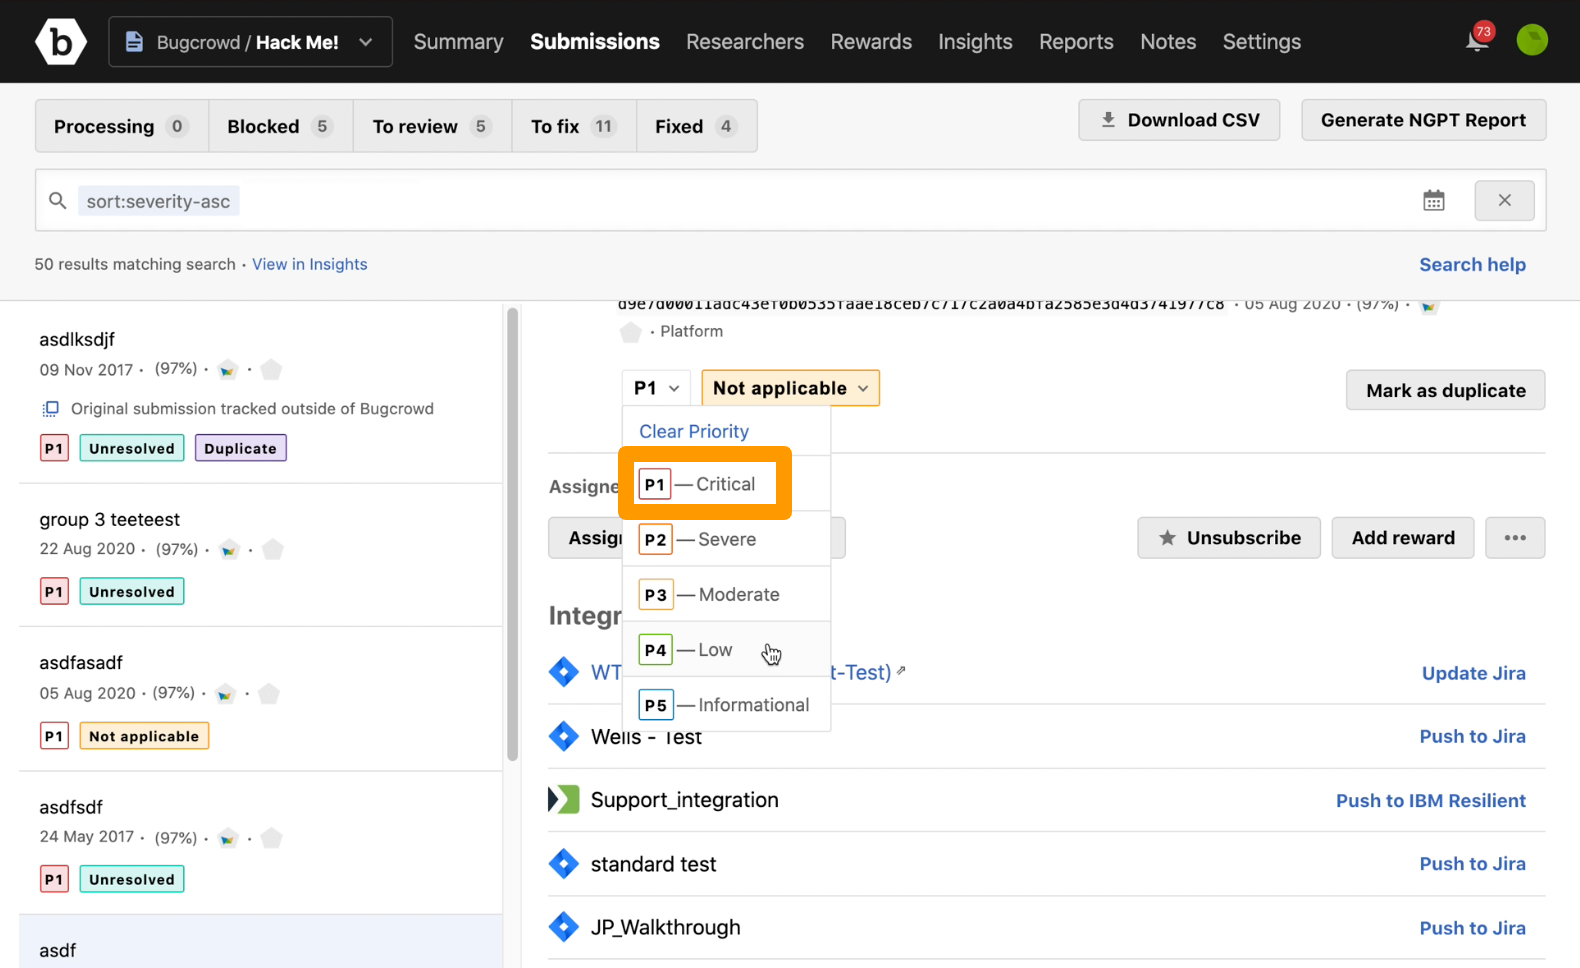Open group 3 teeteest submission
The width and height of the screenshot is (1580, 968).
point(109,519)
